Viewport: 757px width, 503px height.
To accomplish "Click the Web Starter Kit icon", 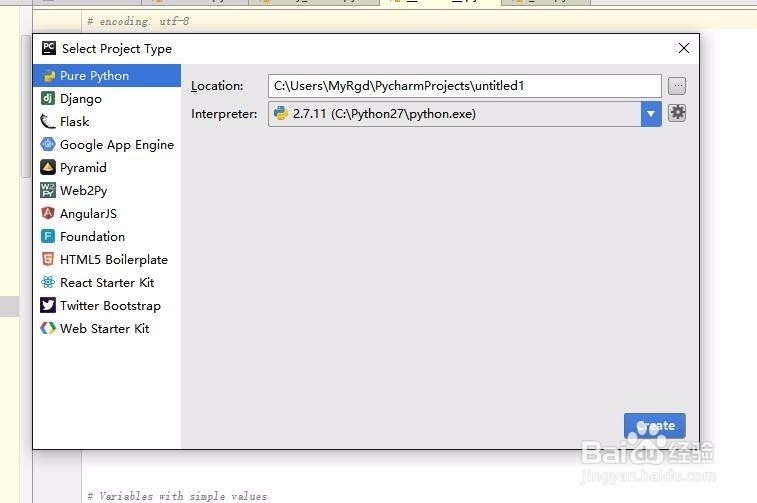I will (48, 328).
